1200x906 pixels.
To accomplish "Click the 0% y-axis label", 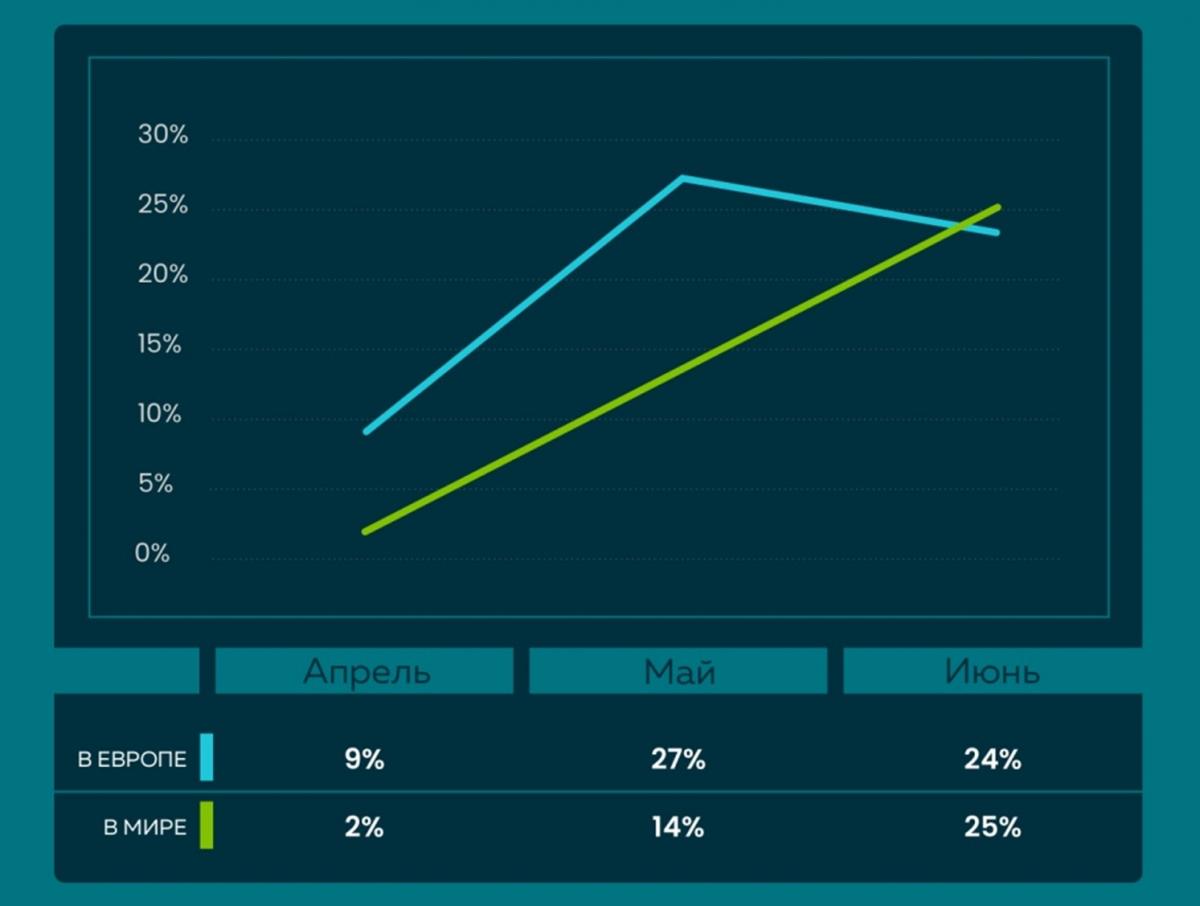I will pos(152,553).
